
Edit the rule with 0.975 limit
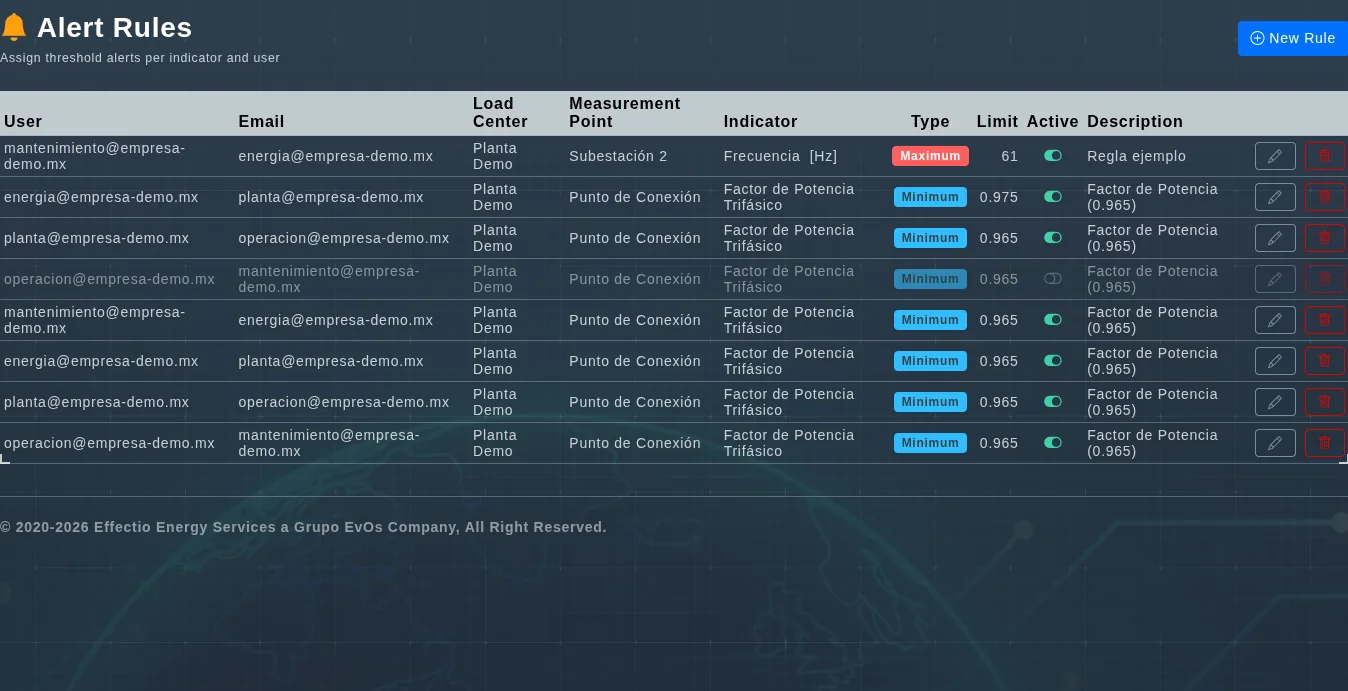pyautogui.click(x=1275, y=197)
